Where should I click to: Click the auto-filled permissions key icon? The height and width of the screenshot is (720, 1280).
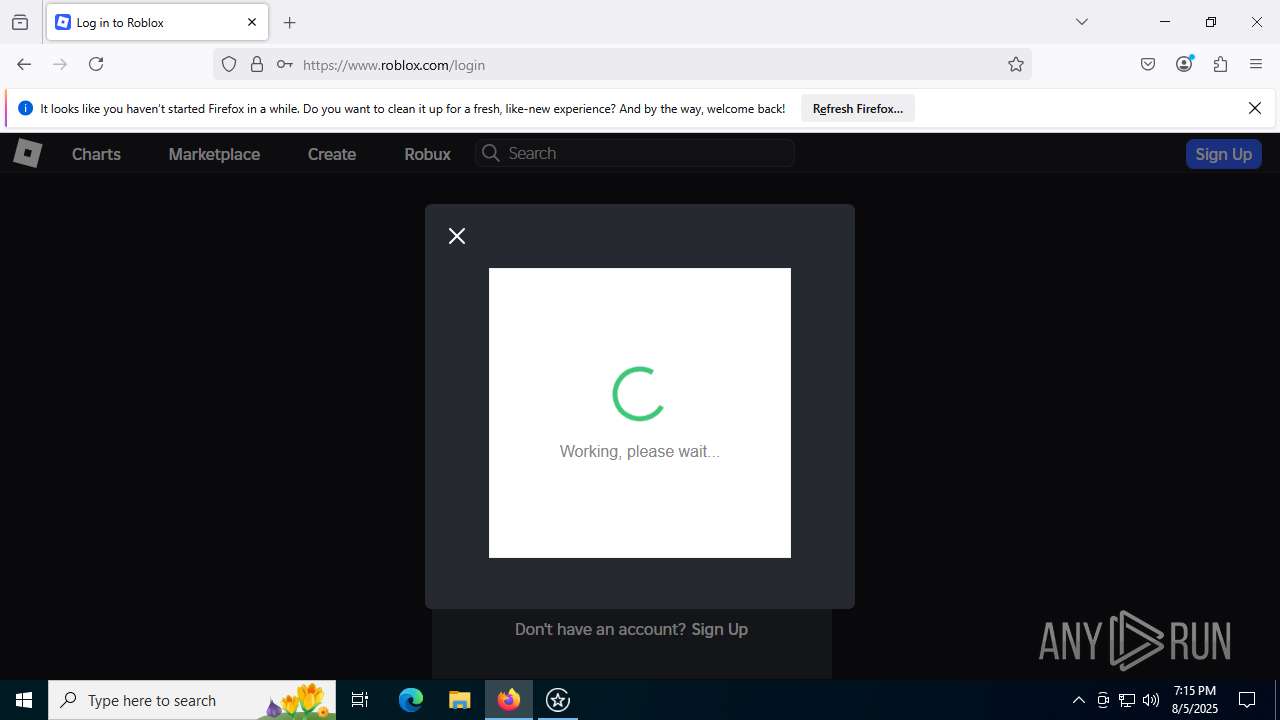[285, 64]
